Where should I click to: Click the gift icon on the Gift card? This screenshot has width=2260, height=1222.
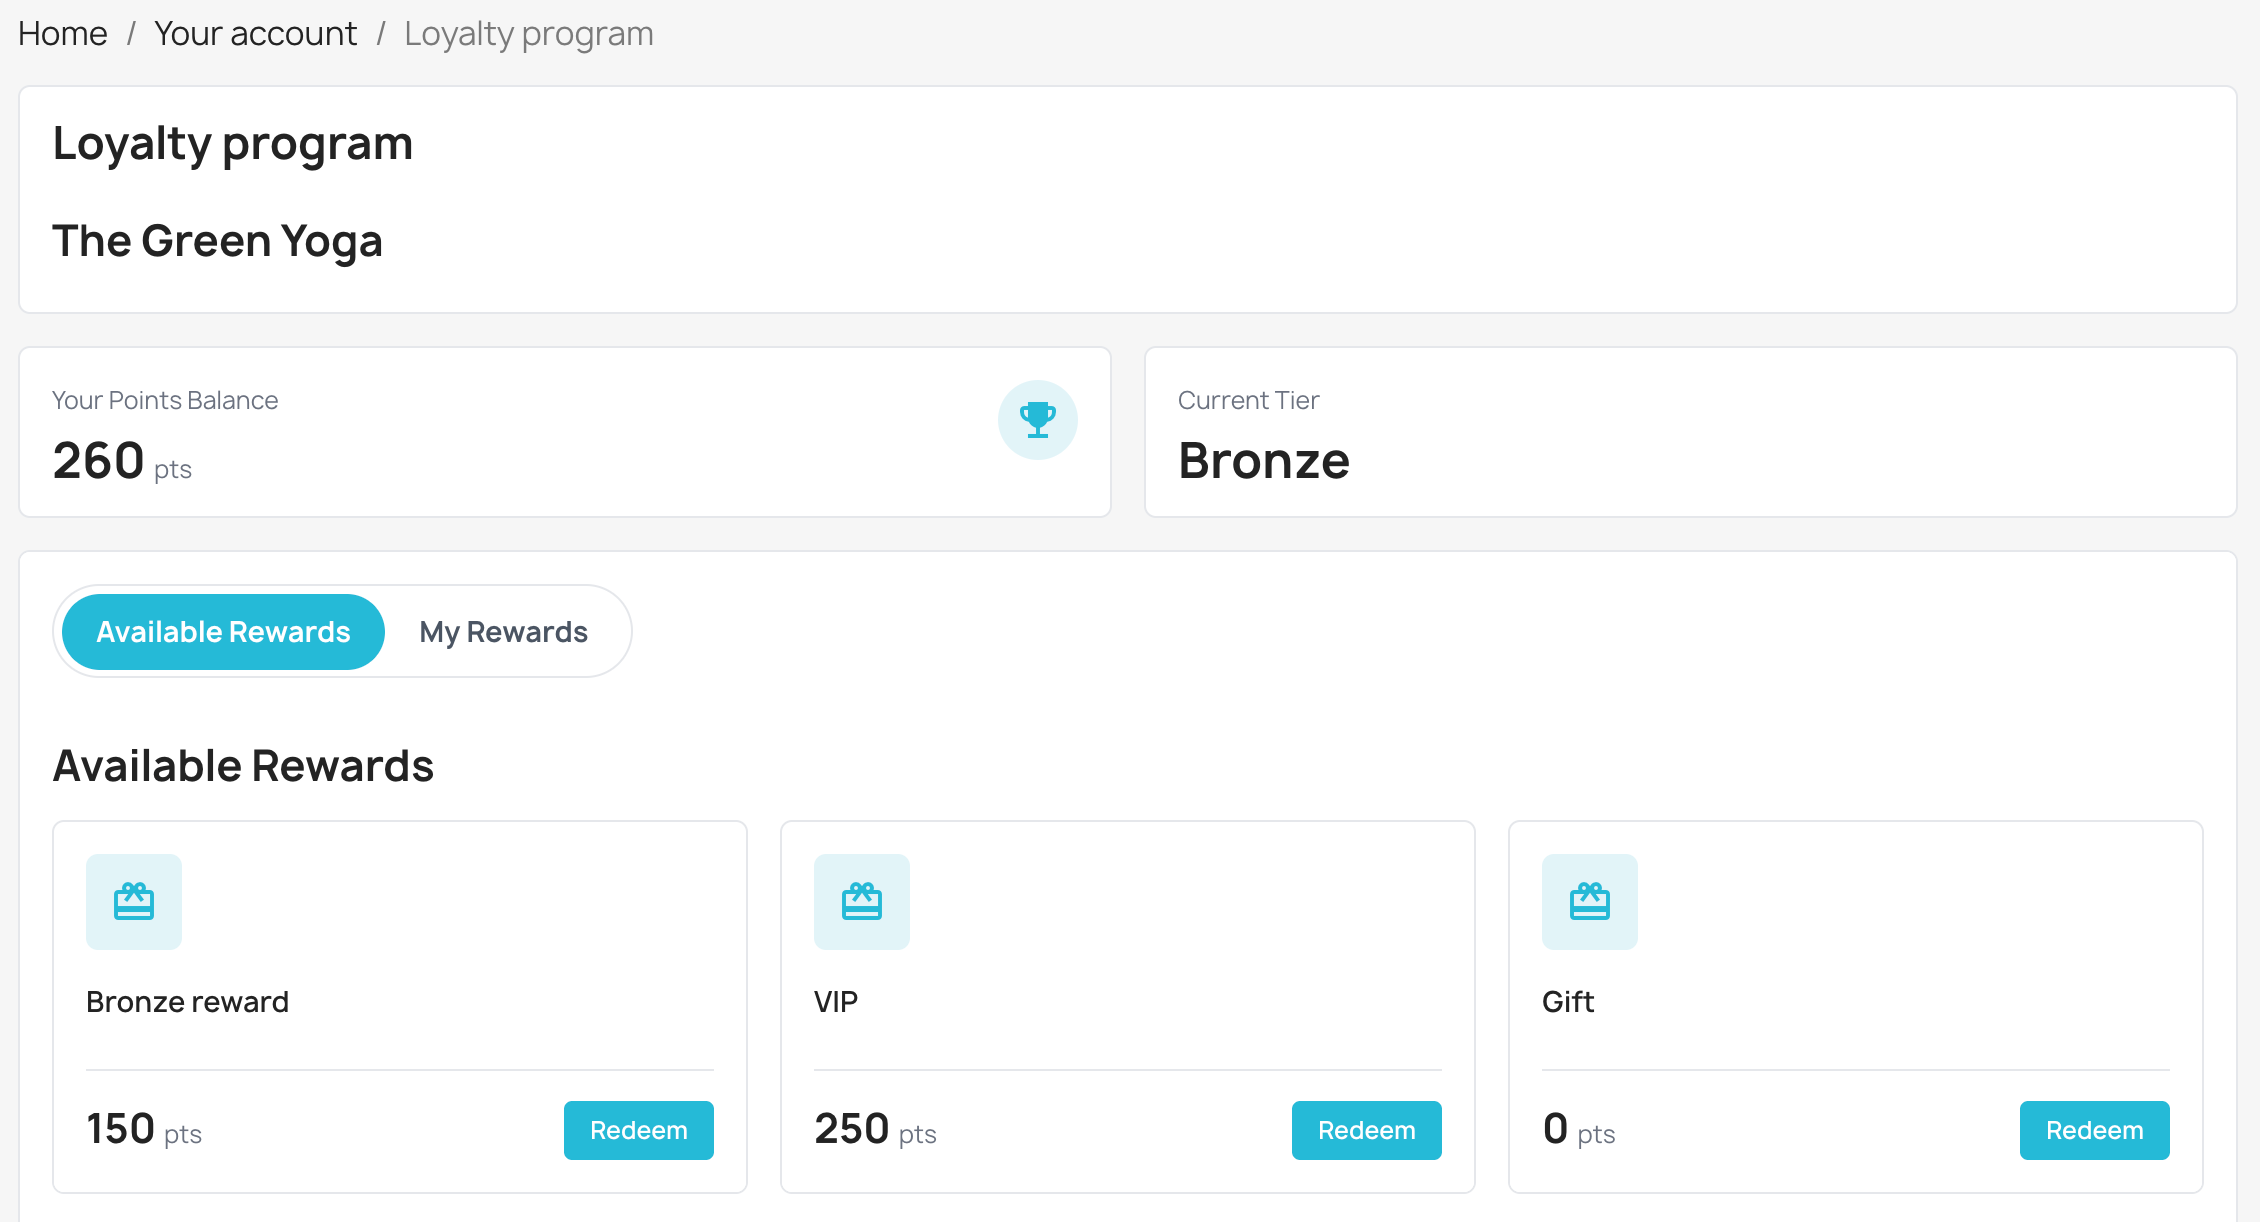point(1589,901)
